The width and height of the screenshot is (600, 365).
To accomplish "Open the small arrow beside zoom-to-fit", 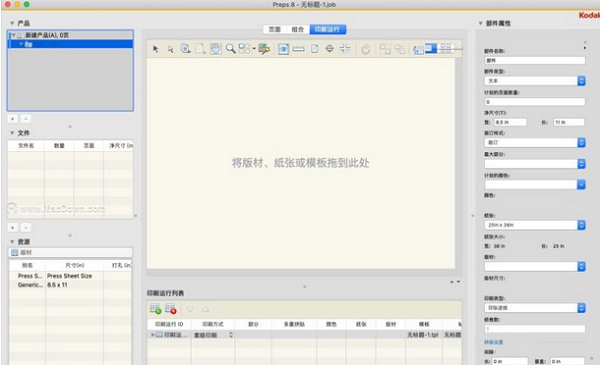I will tap(254, 49).
